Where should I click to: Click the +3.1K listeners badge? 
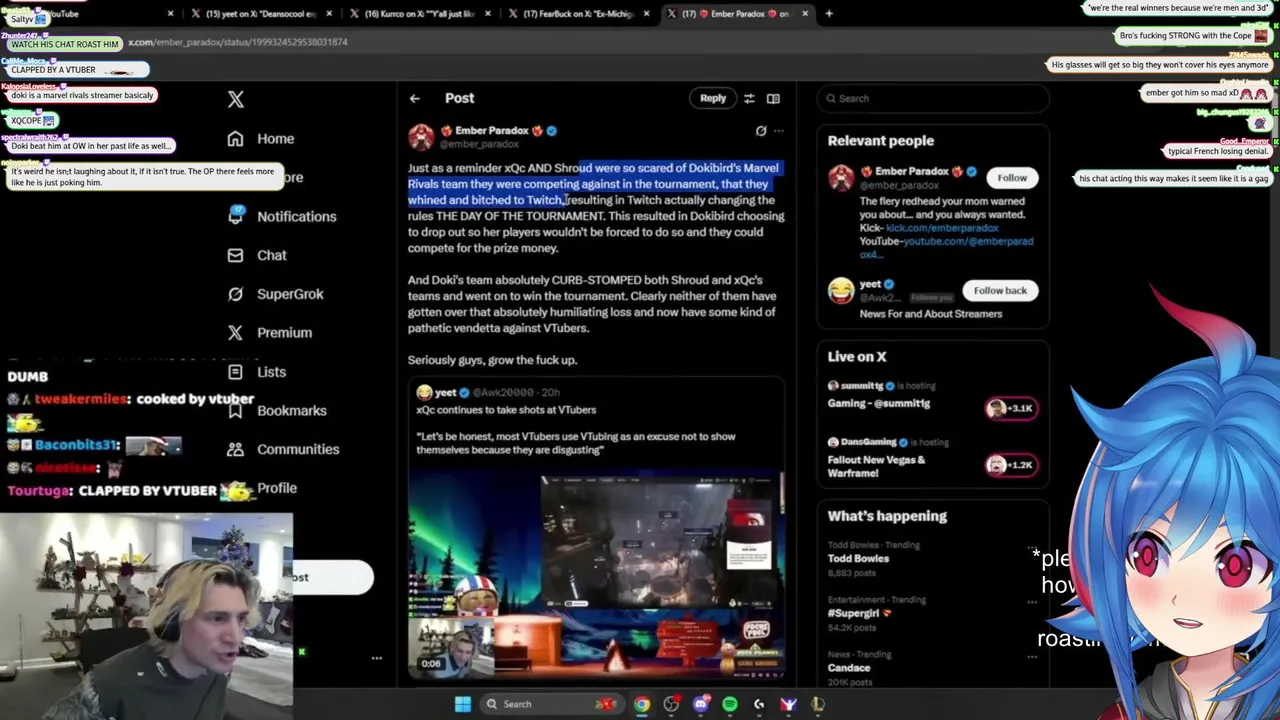coord(1009,408)
